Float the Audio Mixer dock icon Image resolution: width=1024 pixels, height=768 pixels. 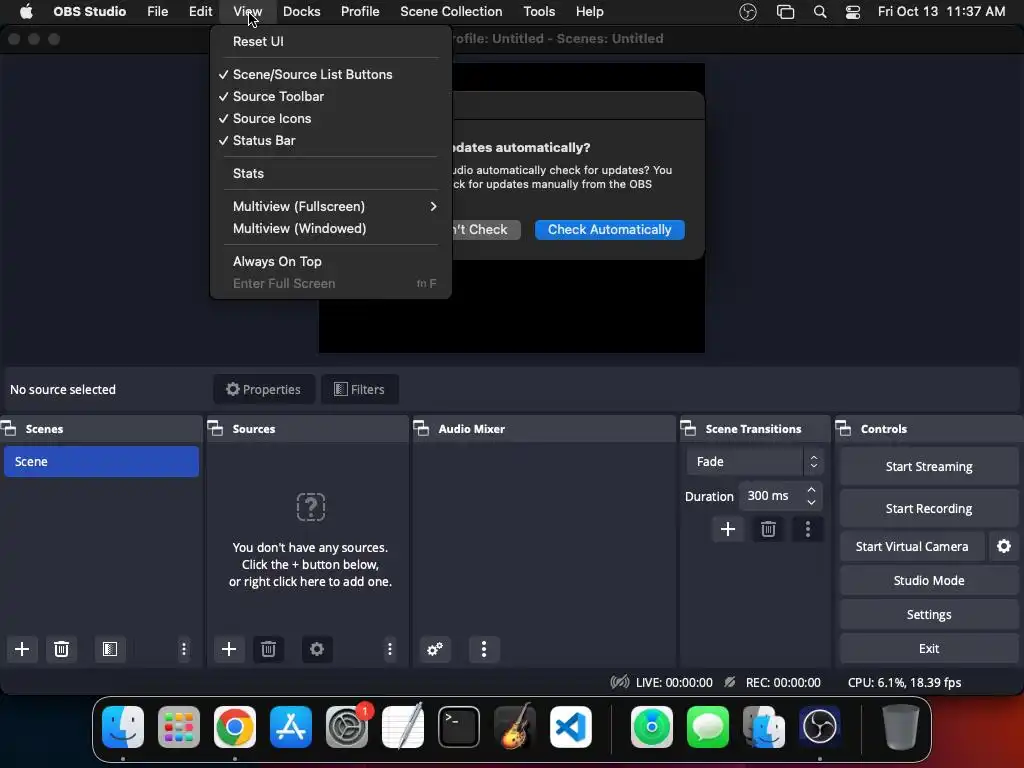(x=421, y=429)
